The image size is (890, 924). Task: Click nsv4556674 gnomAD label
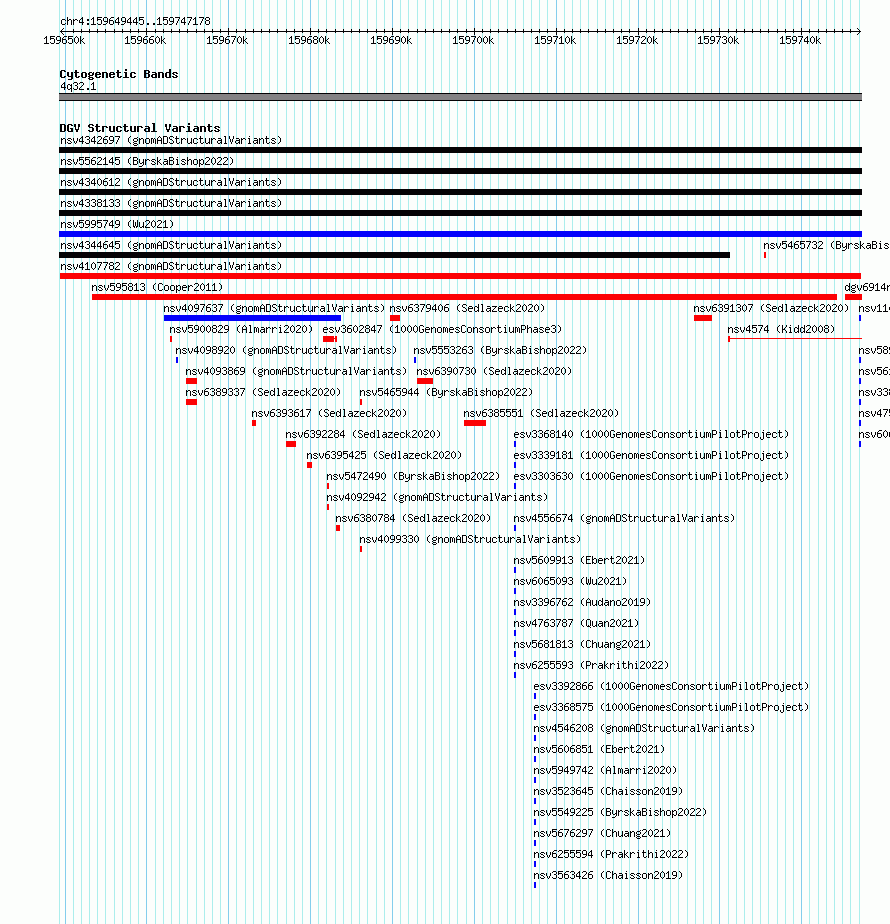coord(624,519)
